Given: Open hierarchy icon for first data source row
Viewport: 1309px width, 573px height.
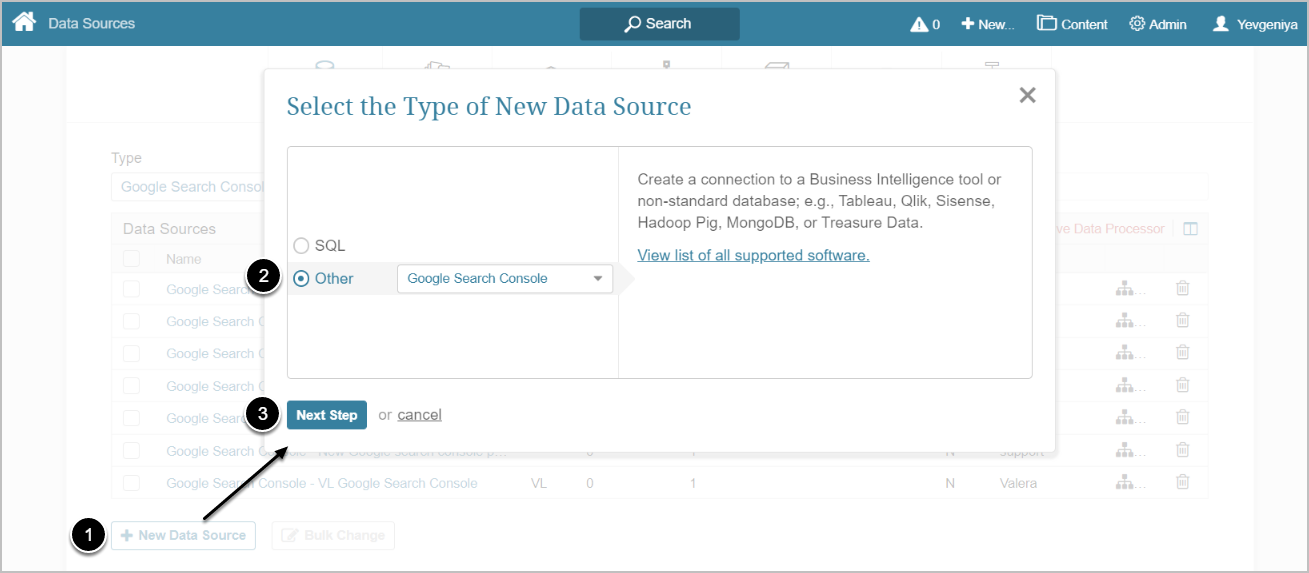Looking at the screenshot, I should (x=1125, y=289).
